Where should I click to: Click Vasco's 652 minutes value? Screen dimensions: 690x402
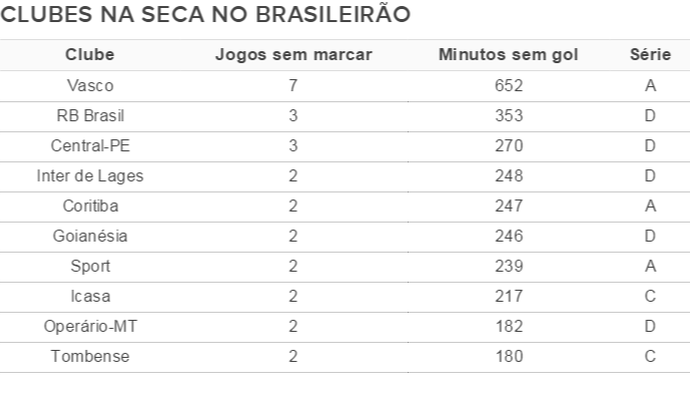click(x=508, y=86)
